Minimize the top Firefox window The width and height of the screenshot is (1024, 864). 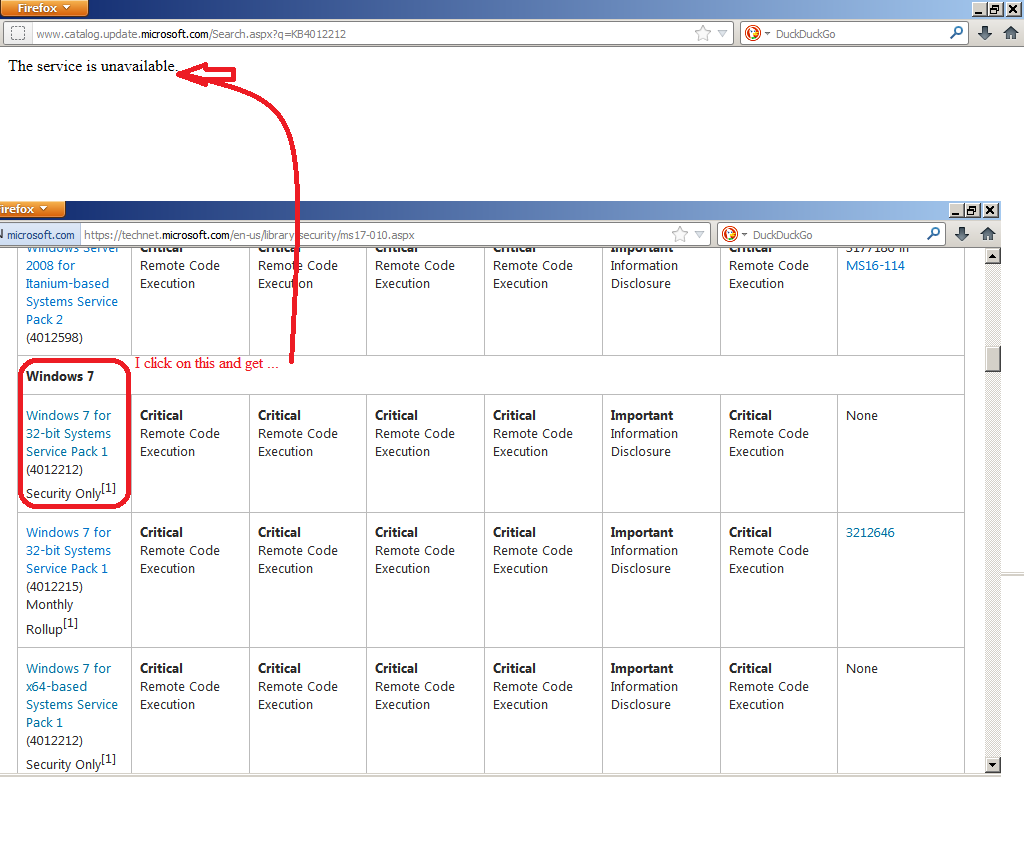pos(979,8)
